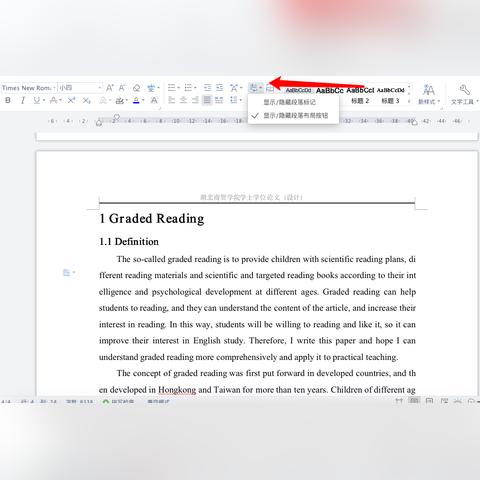
Task: Apply strikethrough emphasis A icon
Action: click(x=53, y=100)
